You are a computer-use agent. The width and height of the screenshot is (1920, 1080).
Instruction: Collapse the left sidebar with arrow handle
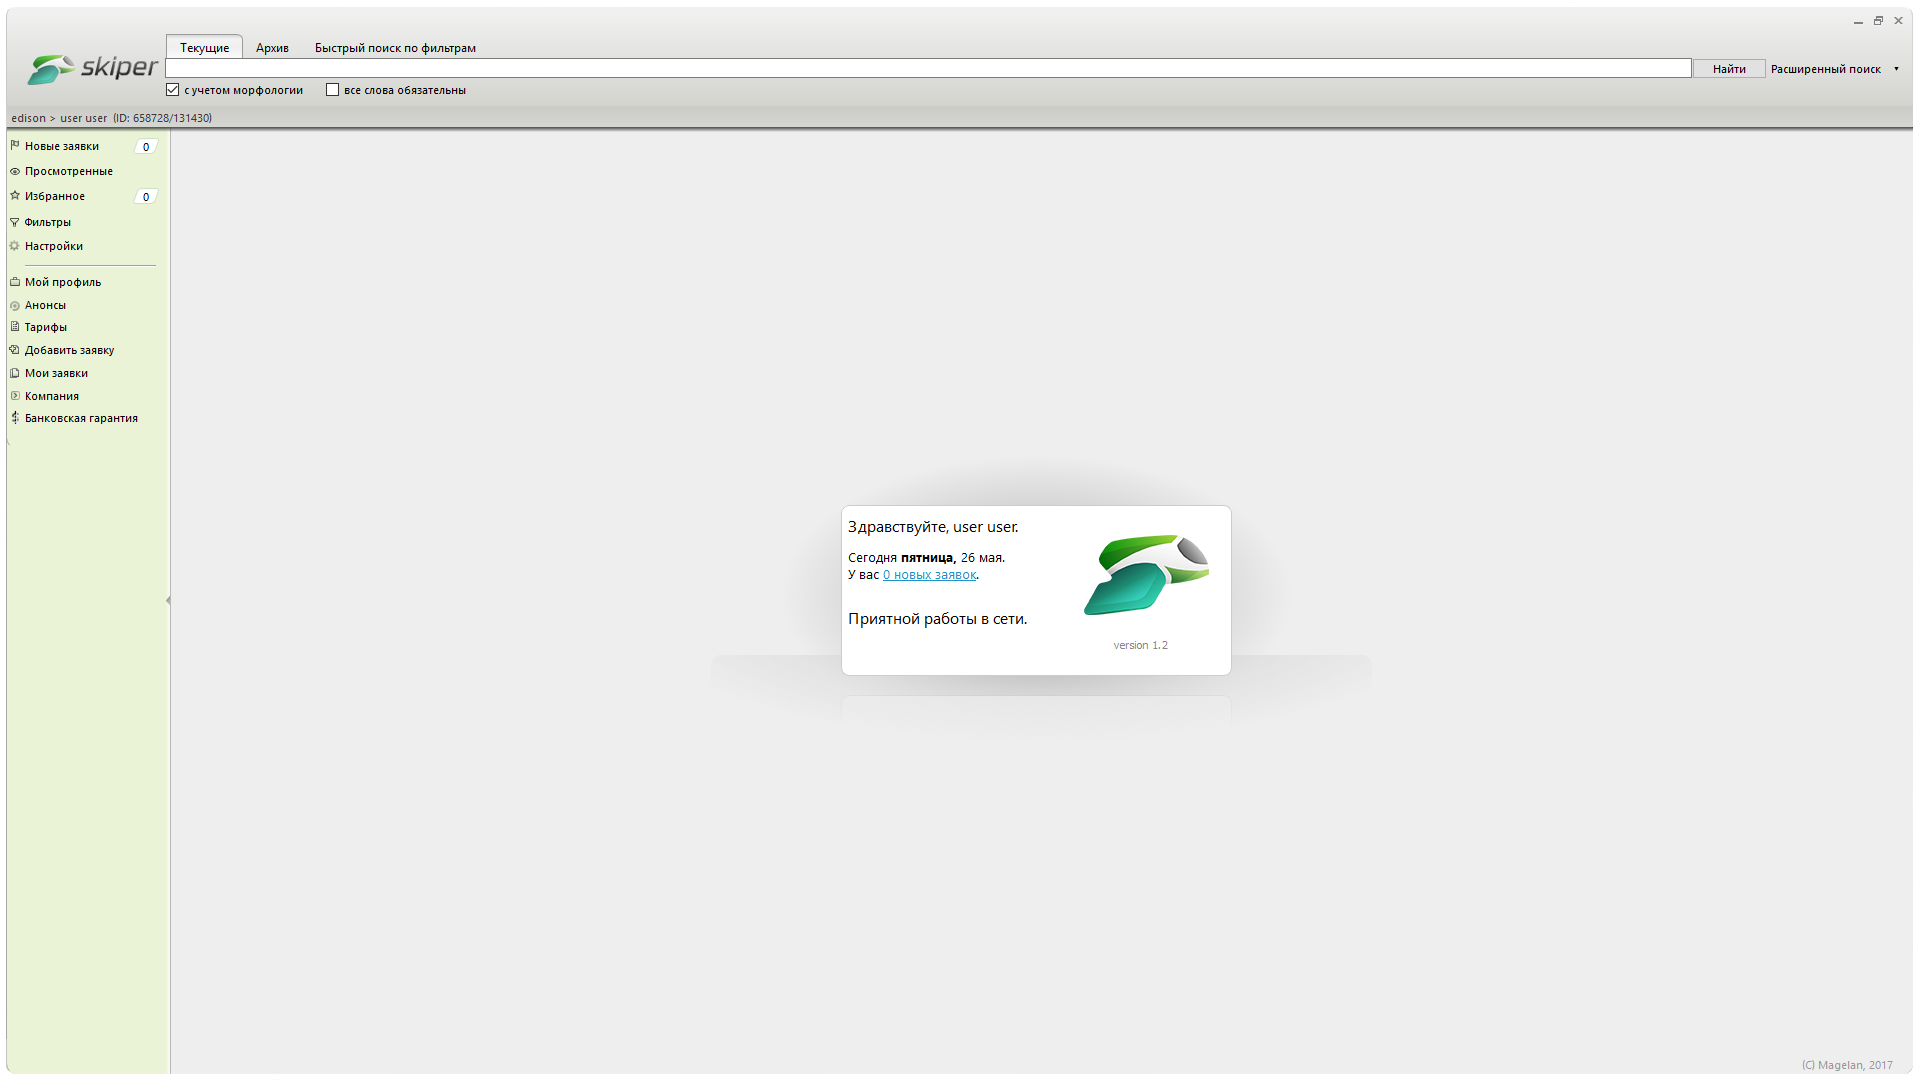click(168, 600)
